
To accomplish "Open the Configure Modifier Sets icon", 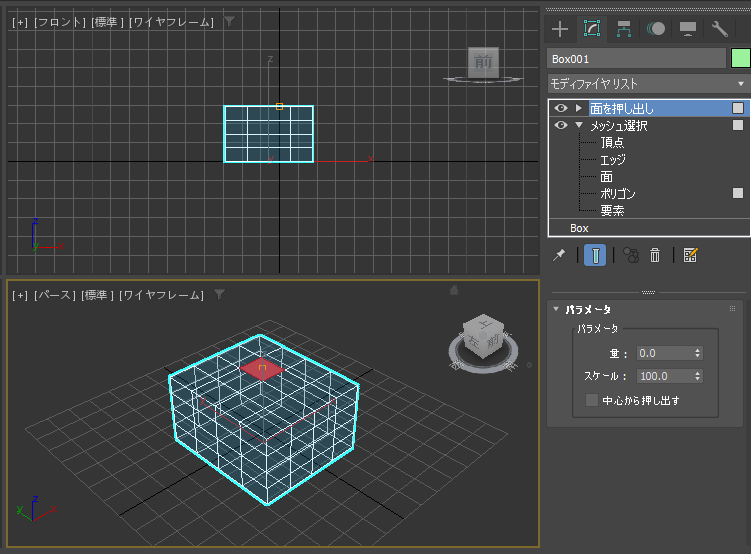I will coord(690,255).
